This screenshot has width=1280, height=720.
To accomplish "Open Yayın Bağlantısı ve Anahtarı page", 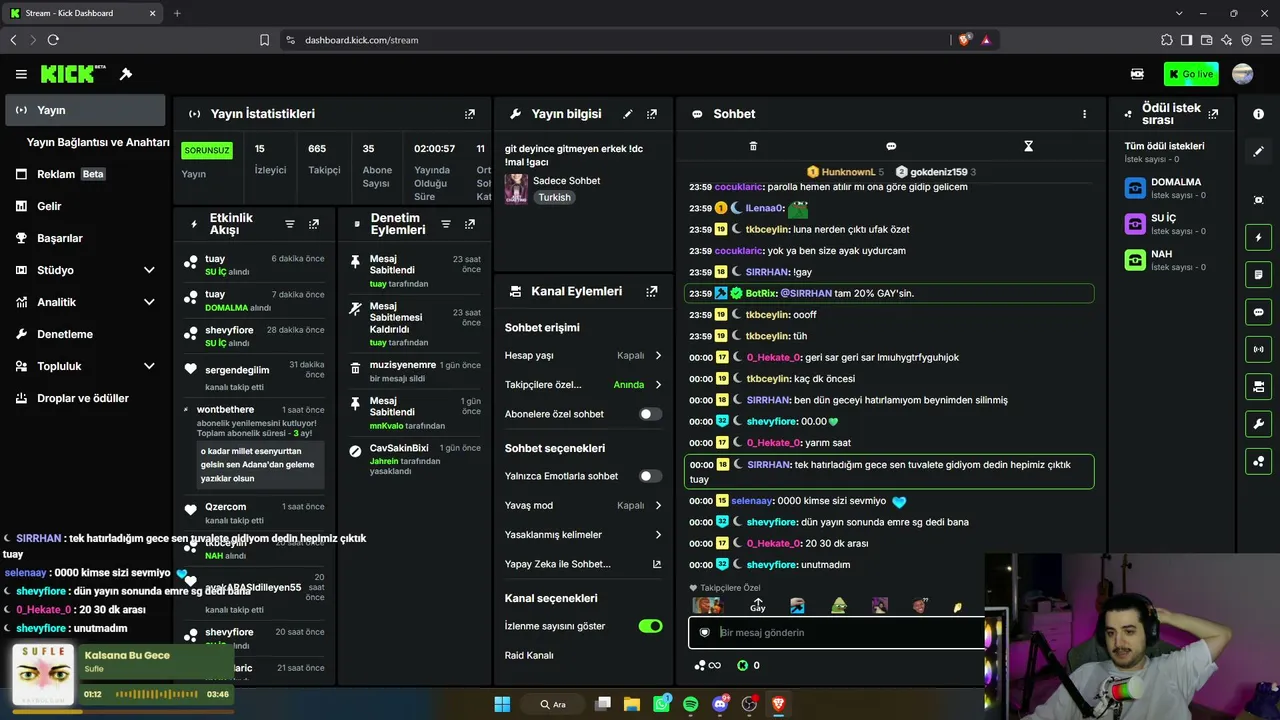I will [x=98, y=142].
